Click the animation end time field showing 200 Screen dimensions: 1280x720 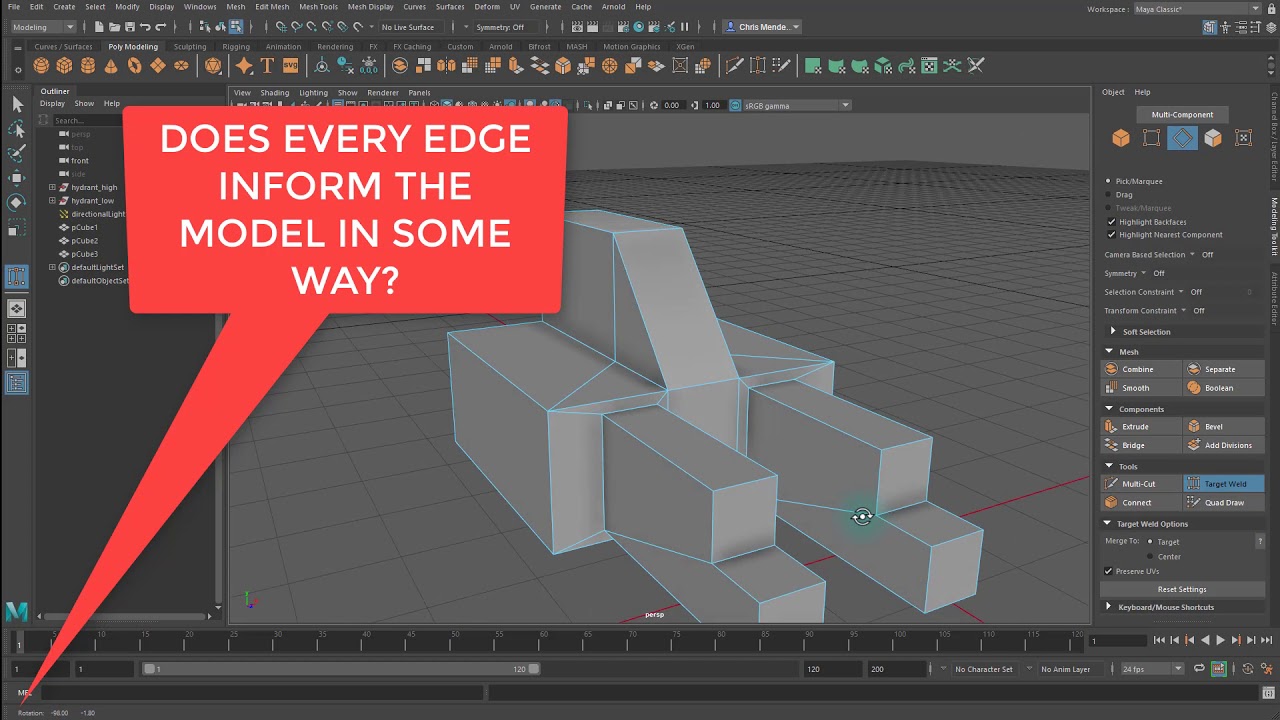coord(899,669)
